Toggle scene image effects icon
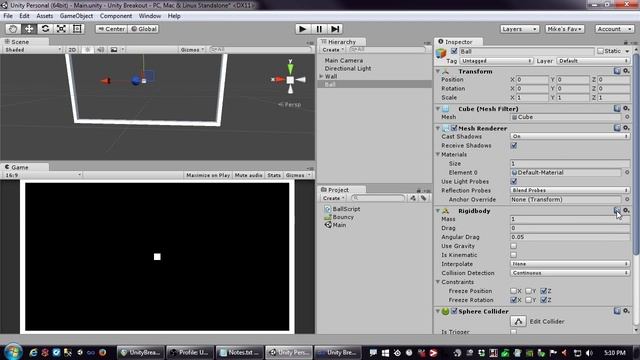Image resolution: width=640 pixels, height=360 pixels. 114,50
